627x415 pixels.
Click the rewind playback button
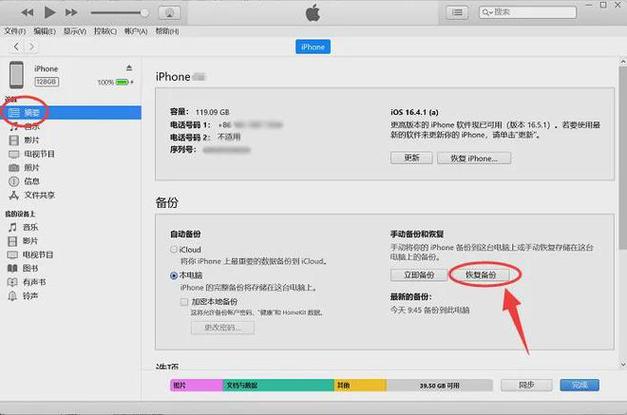tap(27, 12)
